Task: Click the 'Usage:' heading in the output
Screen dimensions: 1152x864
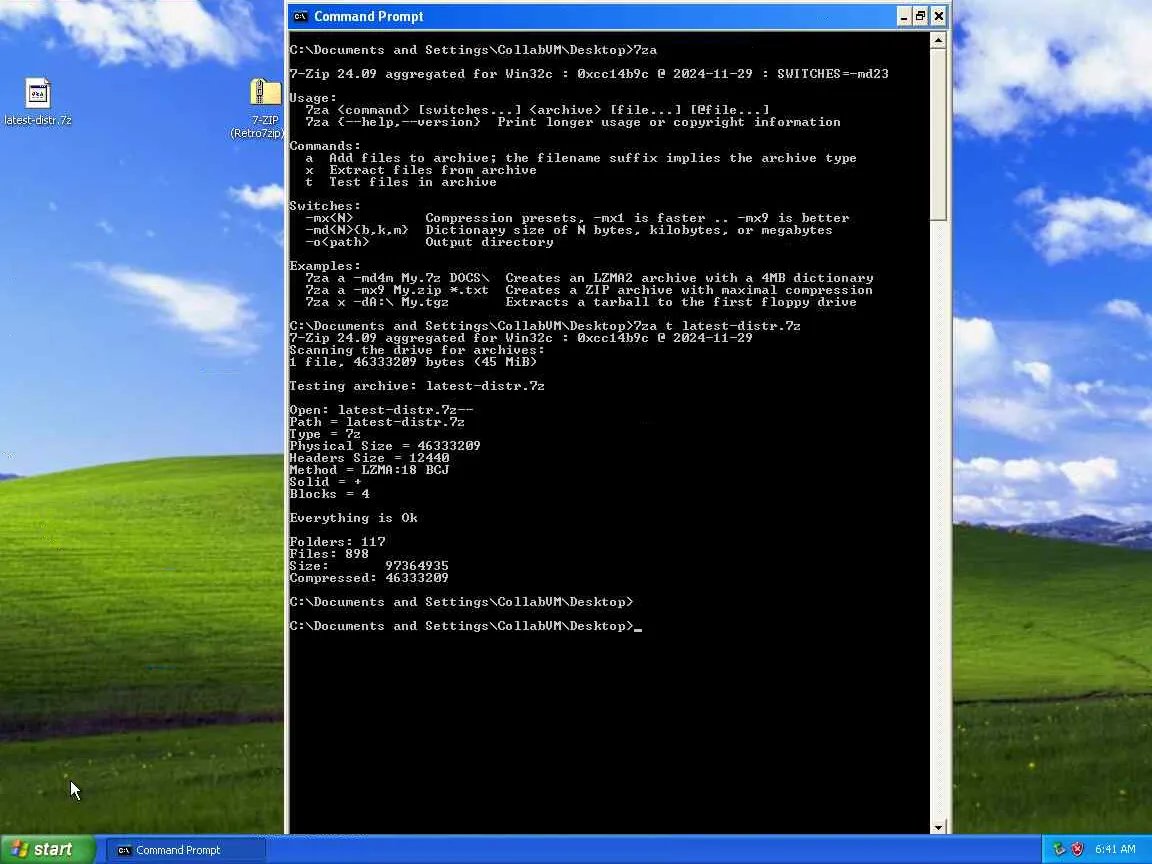Action: click(313, 98)
